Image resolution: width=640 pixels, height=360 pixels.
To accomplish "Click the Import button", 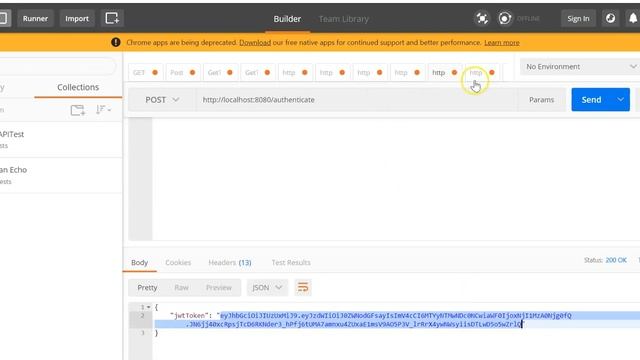I will [77, 18].
